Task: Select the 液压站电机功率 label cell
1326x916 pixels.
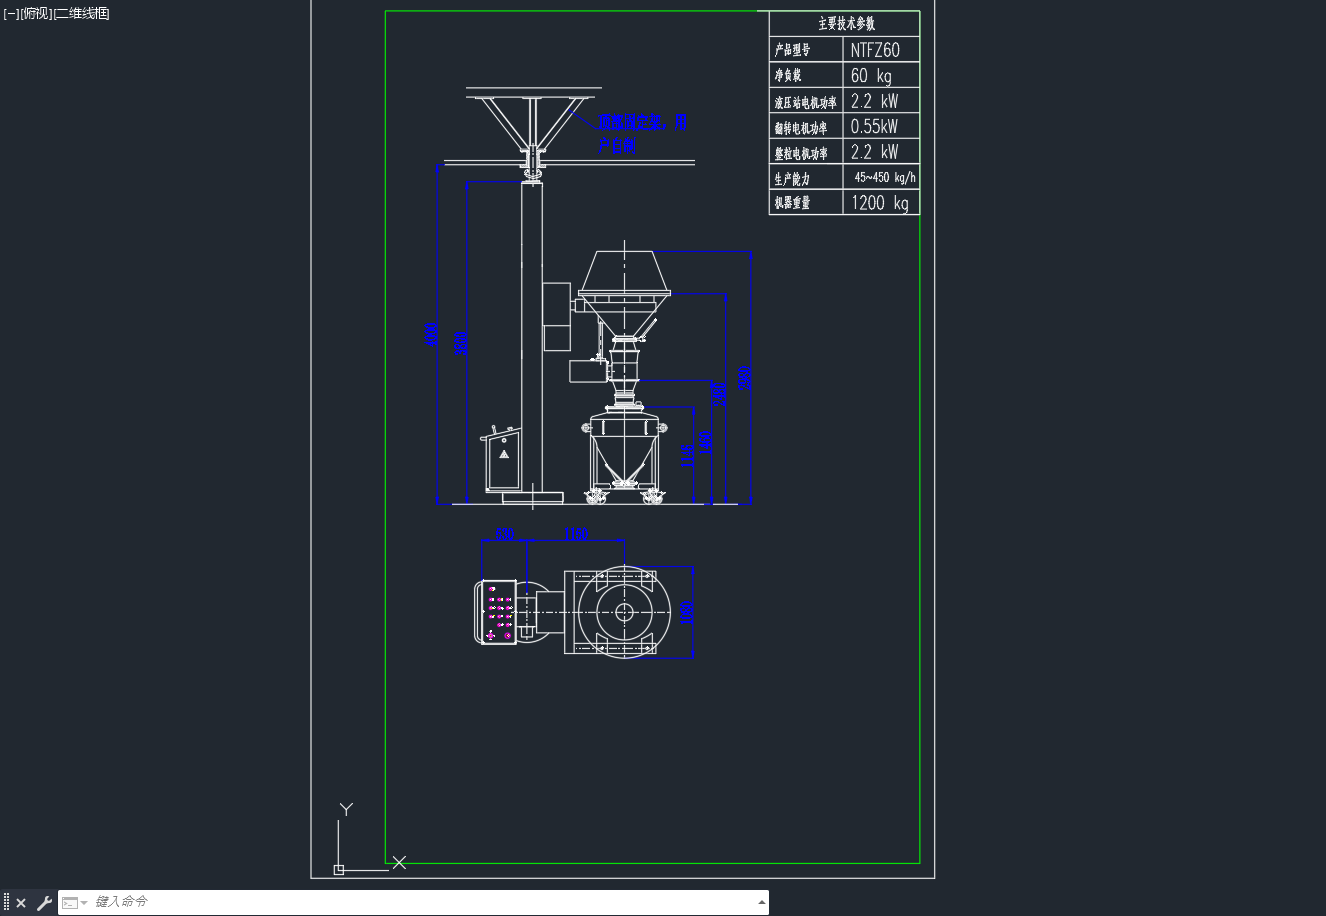Action: tap(805, 102)
